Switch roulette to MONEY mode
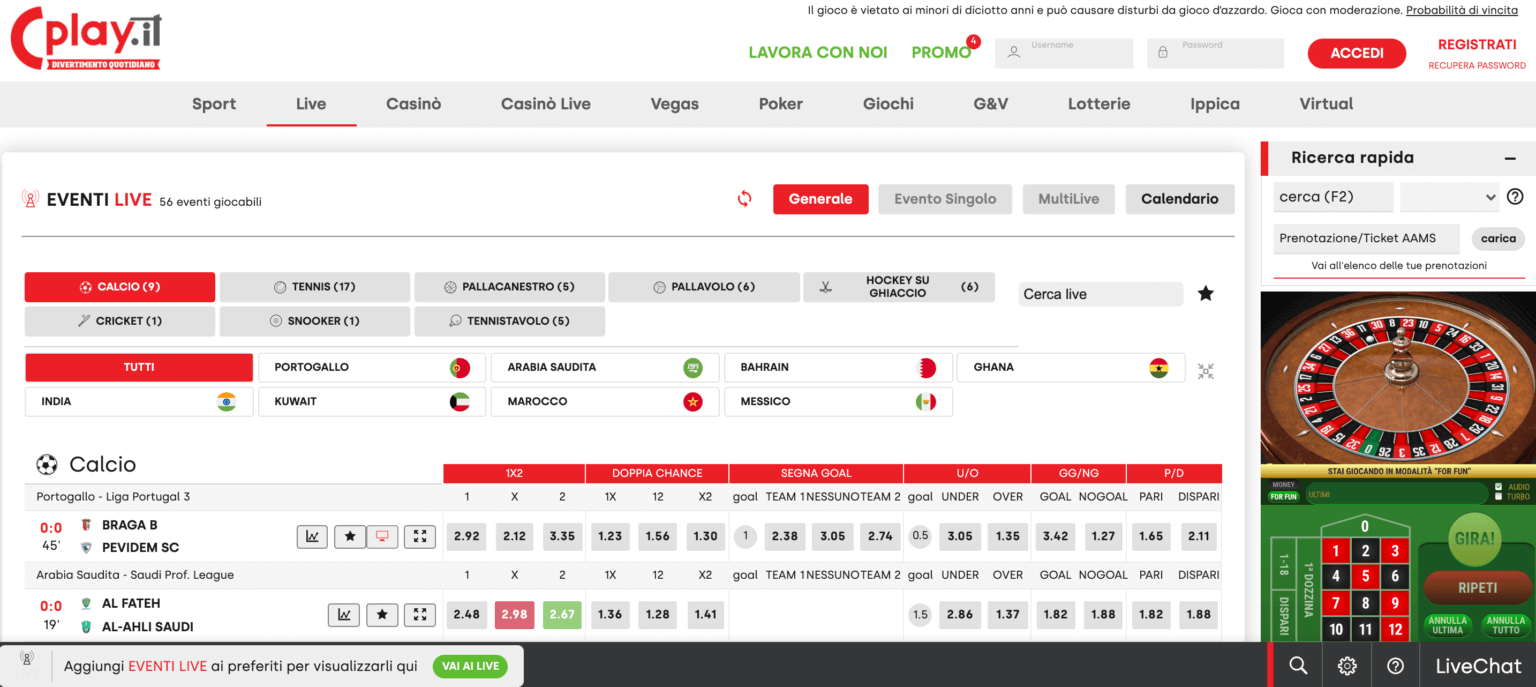Screen dimensions: 1536x687 pos(1283,485)
